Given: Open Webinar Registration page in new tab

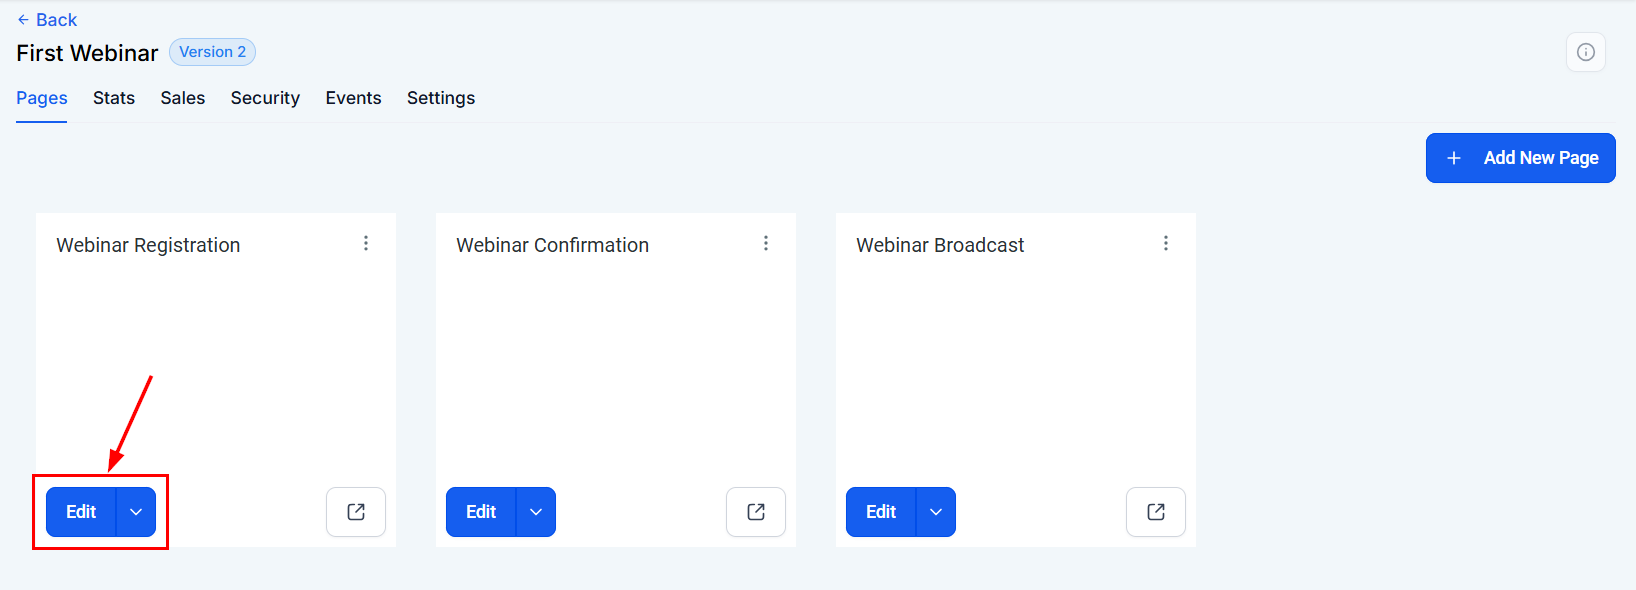Looking at the screenshot, I should [x=356, y=512].
